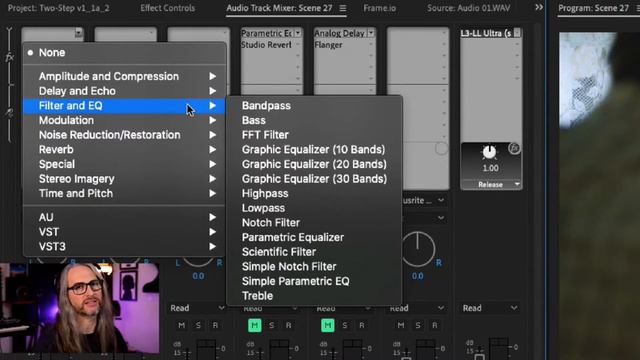Viewport: 640px width, 360px height.
Task: Apply the Highpass filter
Action: (314, 194)
